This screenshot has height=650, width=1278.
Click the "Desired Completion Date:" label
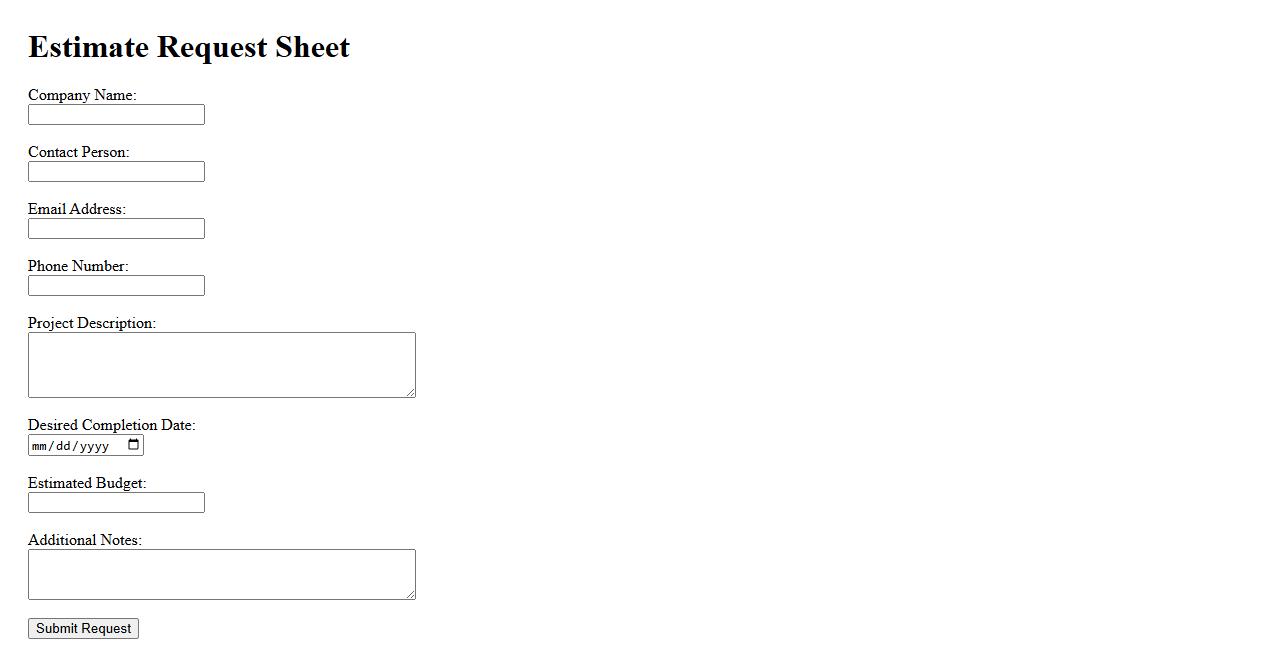[111, 425]
